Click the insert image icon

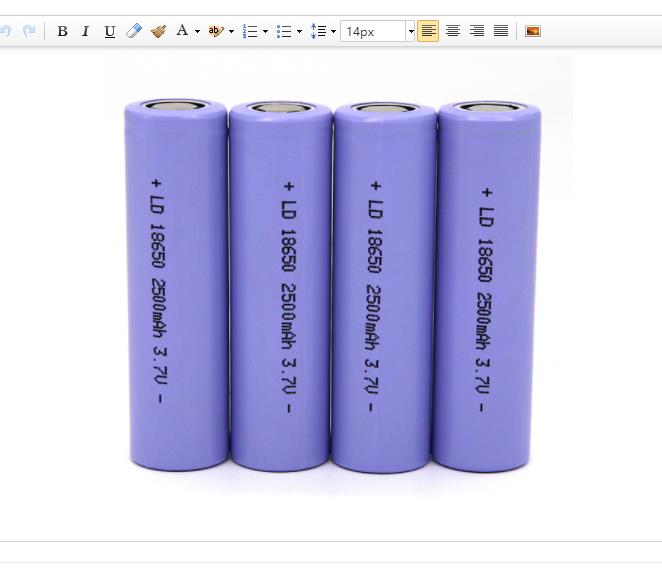coord(533,31)
